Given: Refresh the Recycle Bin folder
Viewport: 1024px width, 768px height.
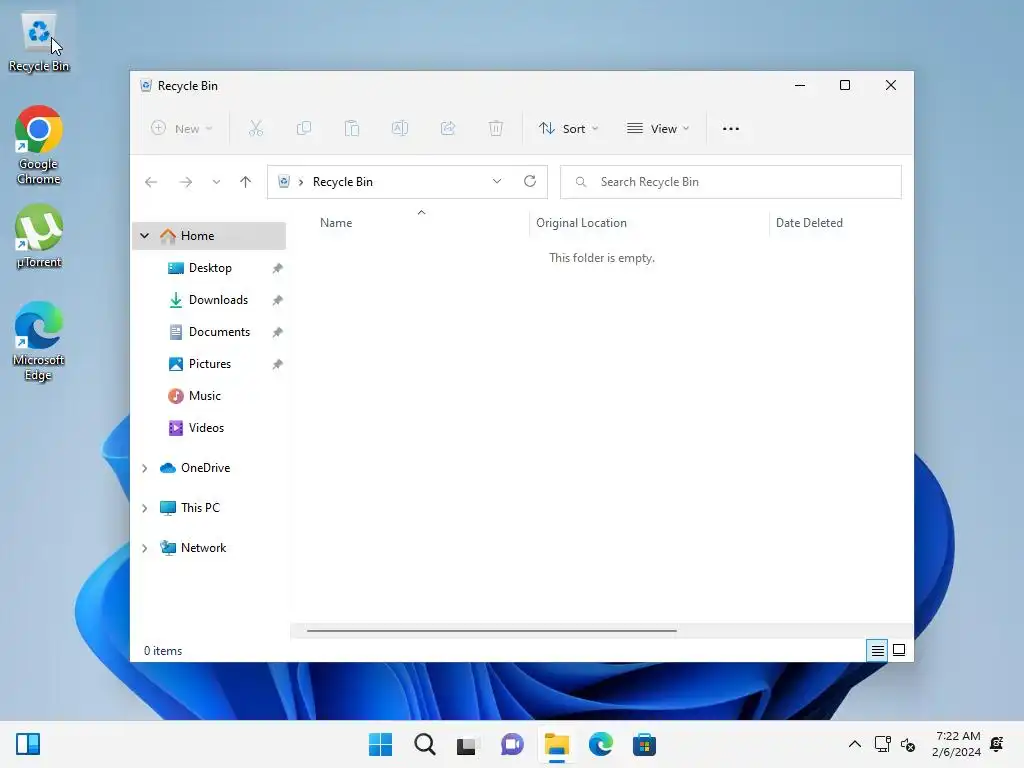Looking at the screenshot, I should tap(530, 182).
